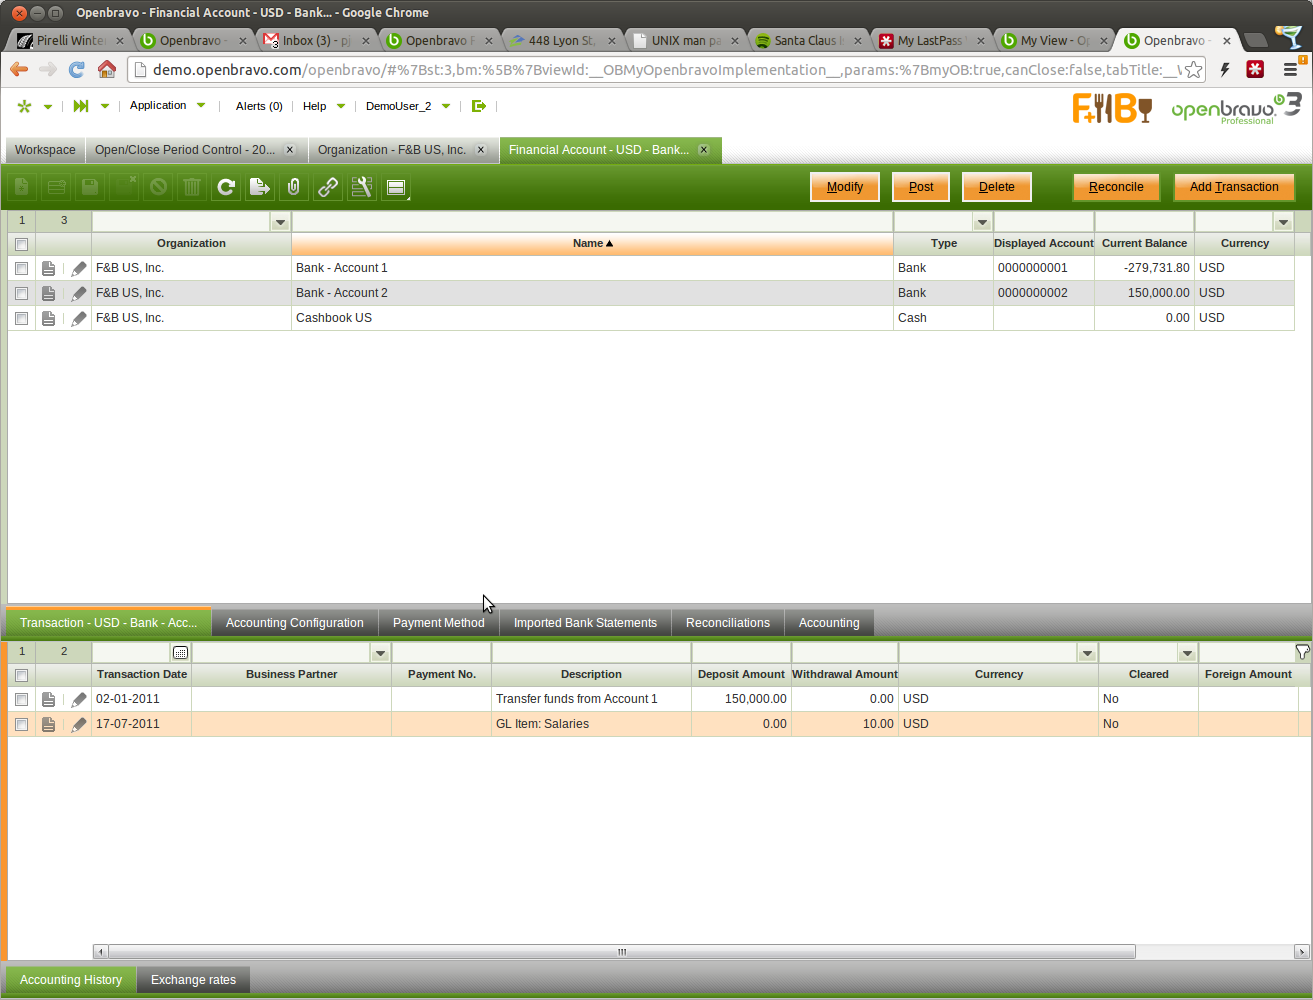Click pencil edit icon for Bank - Account 2
The height and width of the screenshot is (1000, 1313).
click(79, 293)
